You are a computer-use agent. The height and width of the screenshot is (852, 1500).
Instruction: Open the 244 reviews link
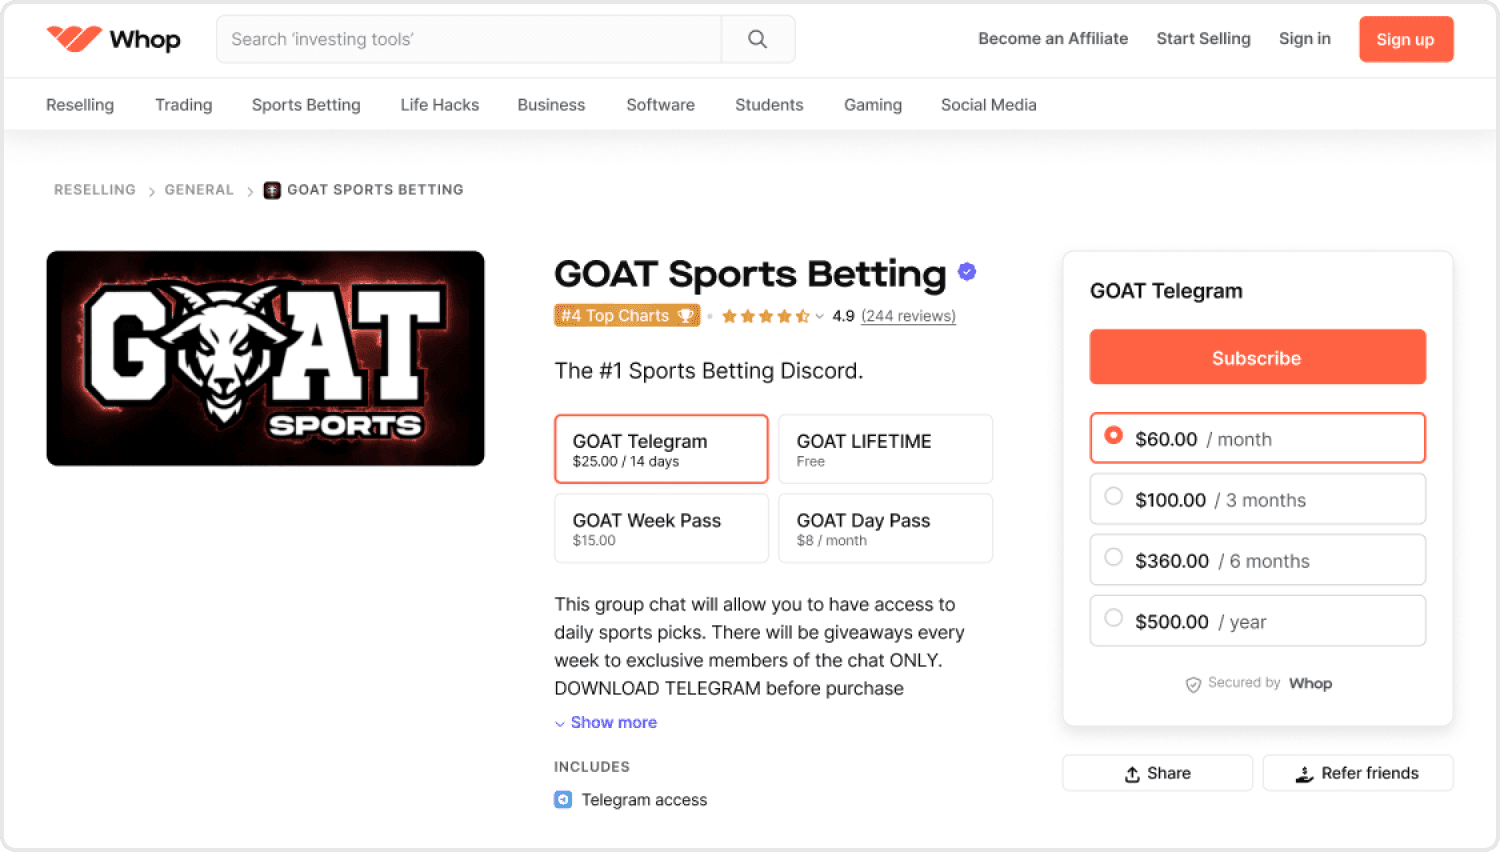click(x=908, y=316)
